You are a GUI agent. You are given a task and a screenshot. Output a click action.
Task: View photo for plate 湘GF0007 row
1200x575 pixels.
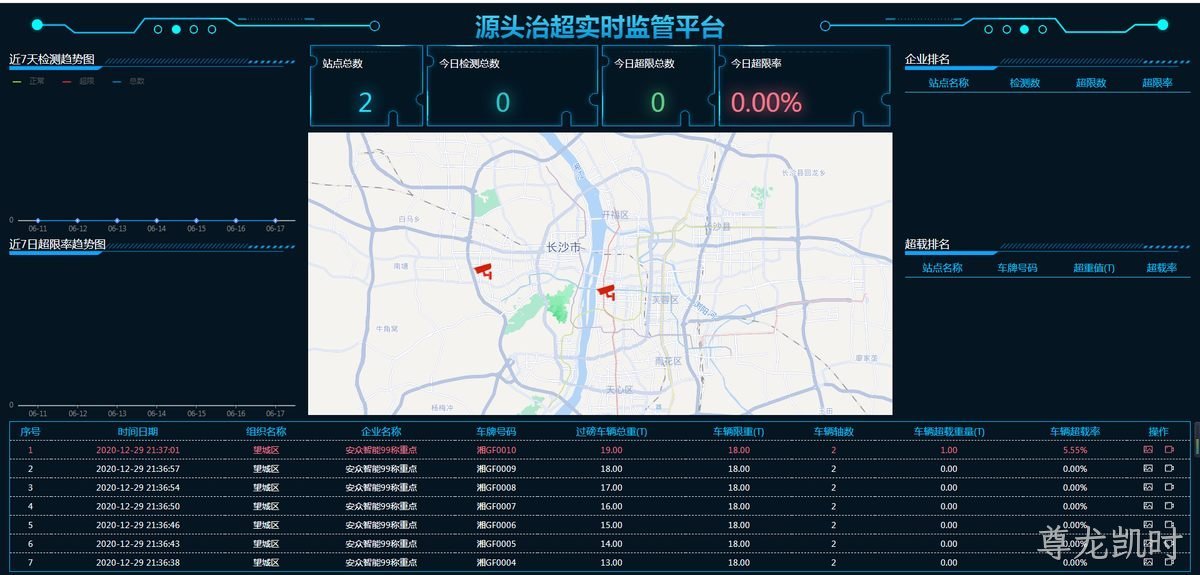(x=1148, y=506)
